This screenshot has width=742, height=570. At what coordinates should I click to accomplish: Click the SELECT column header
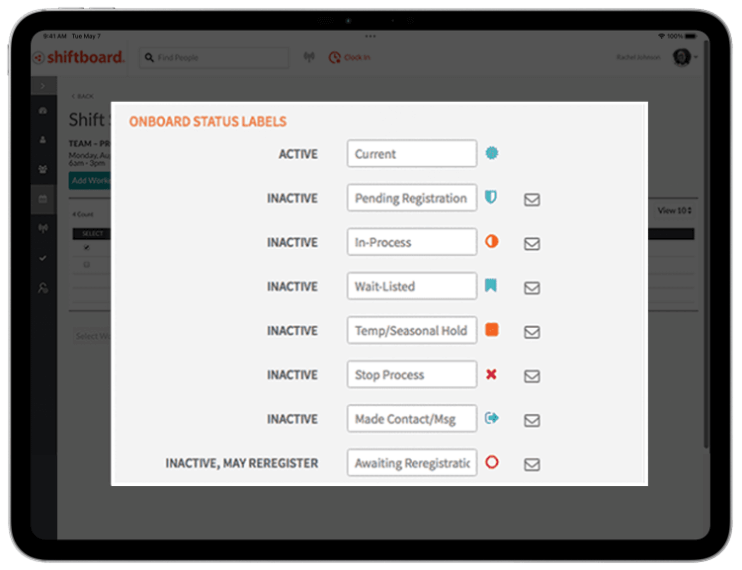point(92,234)
